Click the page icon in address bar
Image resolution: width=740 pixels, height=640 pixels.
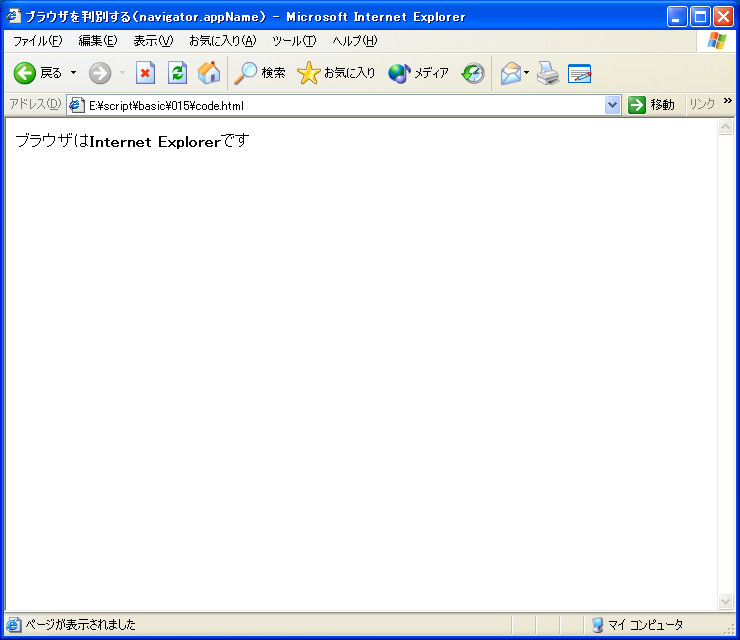pos(77,105)
